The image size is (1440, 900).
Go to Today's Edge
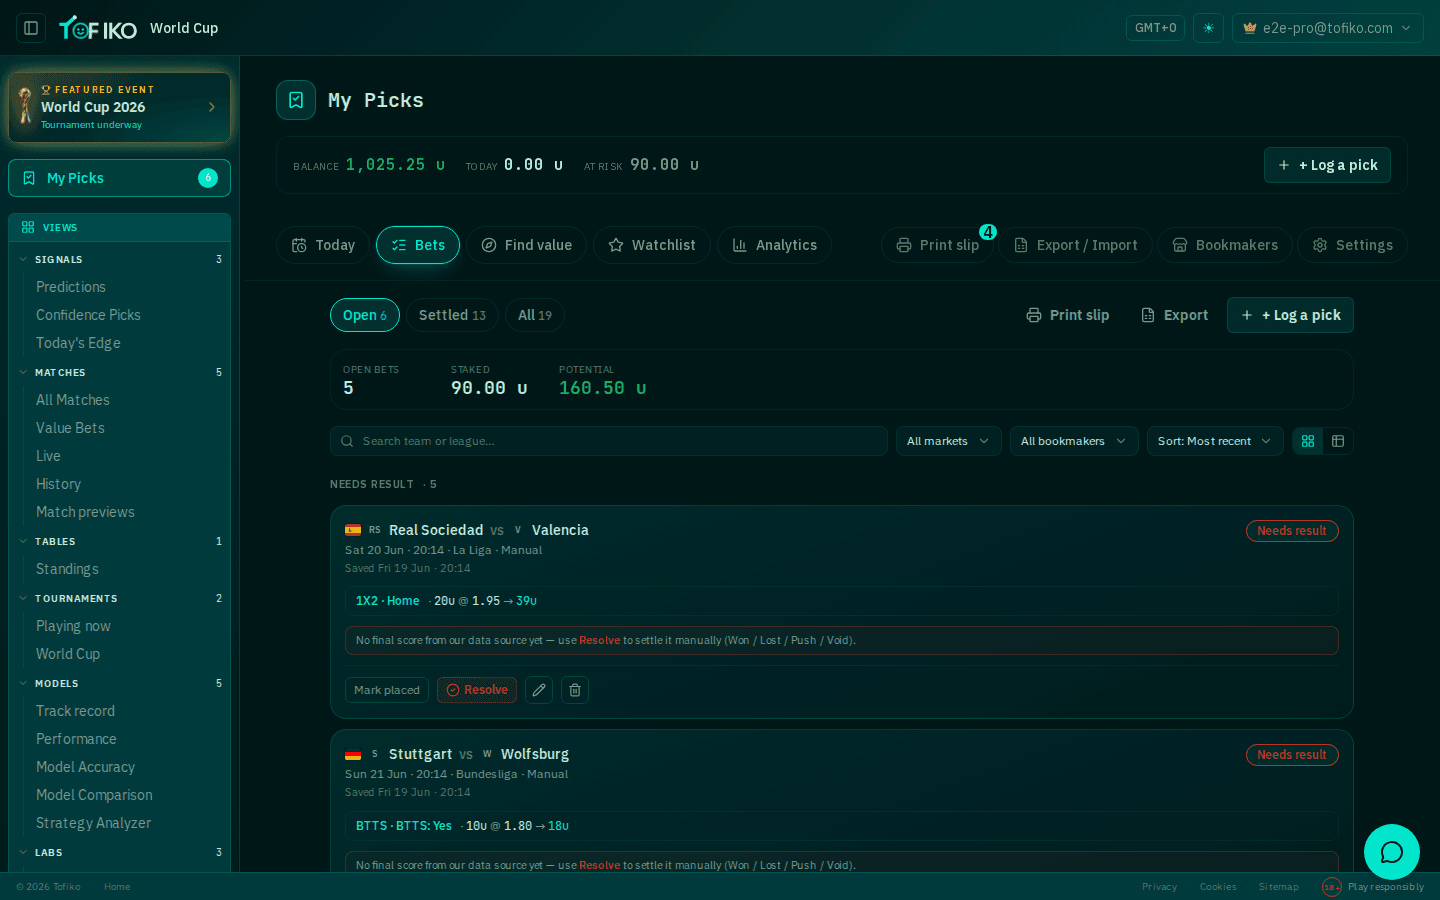[78, 343]
